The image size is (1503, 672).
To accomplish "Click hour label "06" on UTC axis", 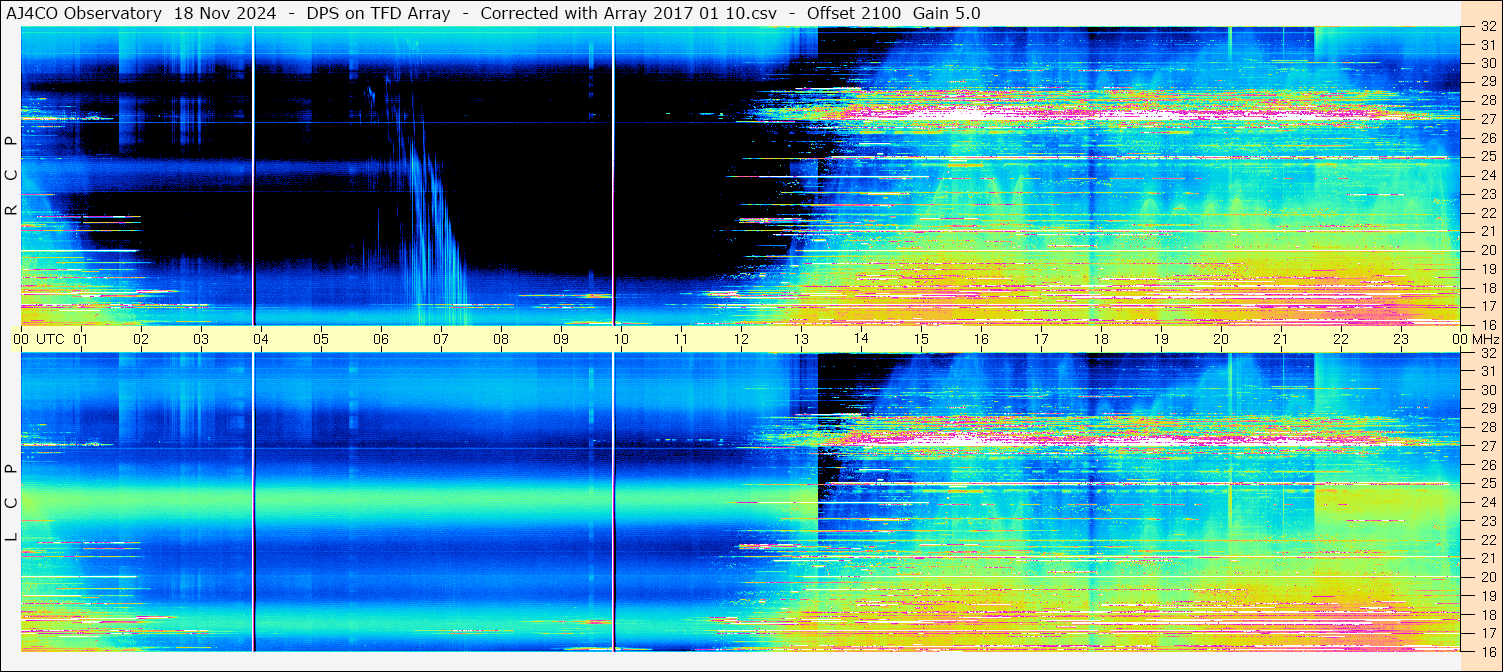I will pyautogui.click(x=381, y=340).
